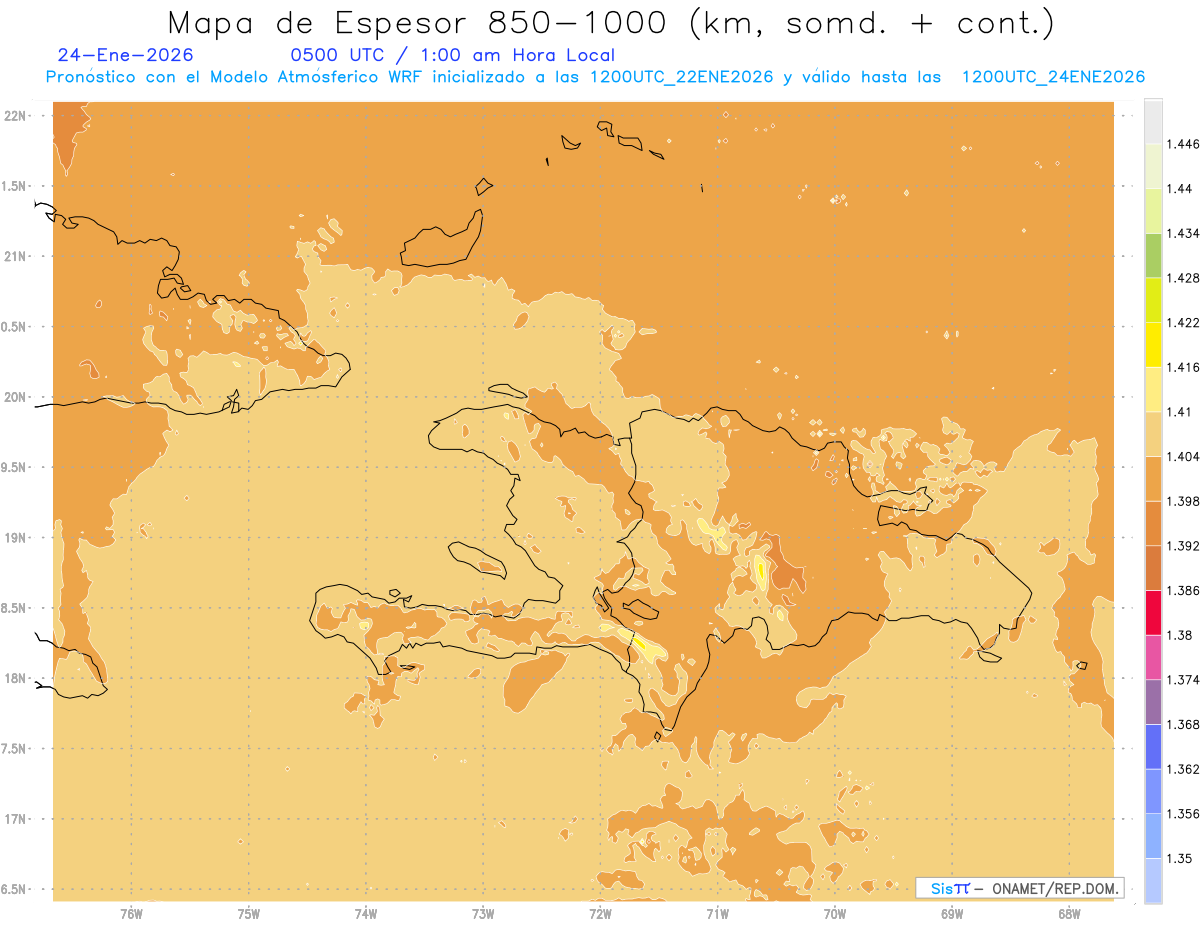Click the '1.392' colorbar value
Image resolution: width=1200 pixels, height=927 pixels.
pyautogui.click(x=1184, y=546)
